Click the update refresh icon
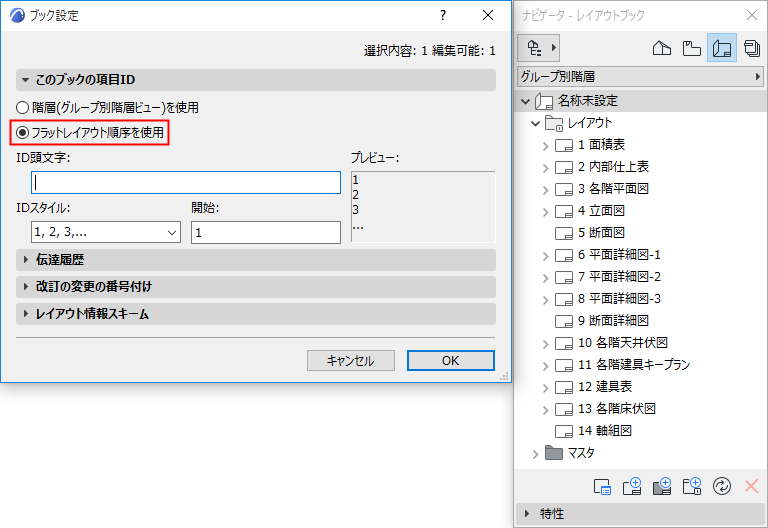Viewport: 768px width, 528px height. pos(722,486)
